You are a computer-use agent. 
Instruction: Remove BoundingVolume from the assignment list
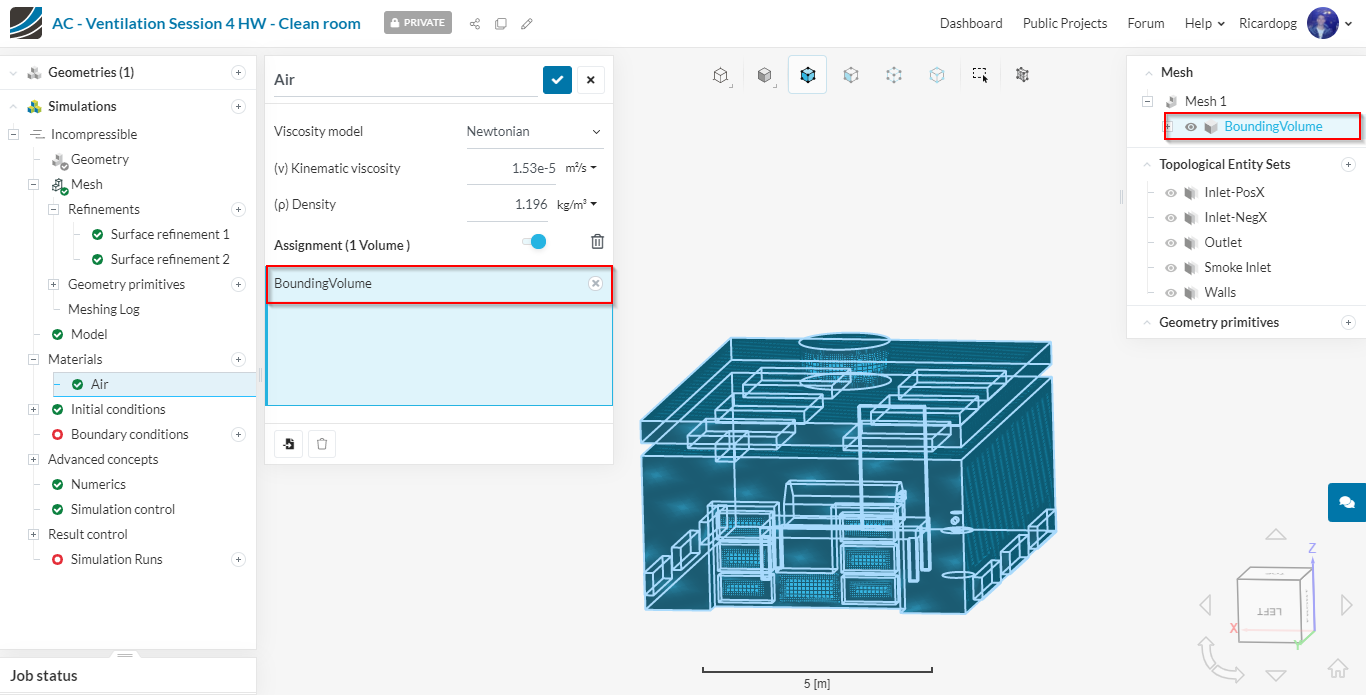595,284
